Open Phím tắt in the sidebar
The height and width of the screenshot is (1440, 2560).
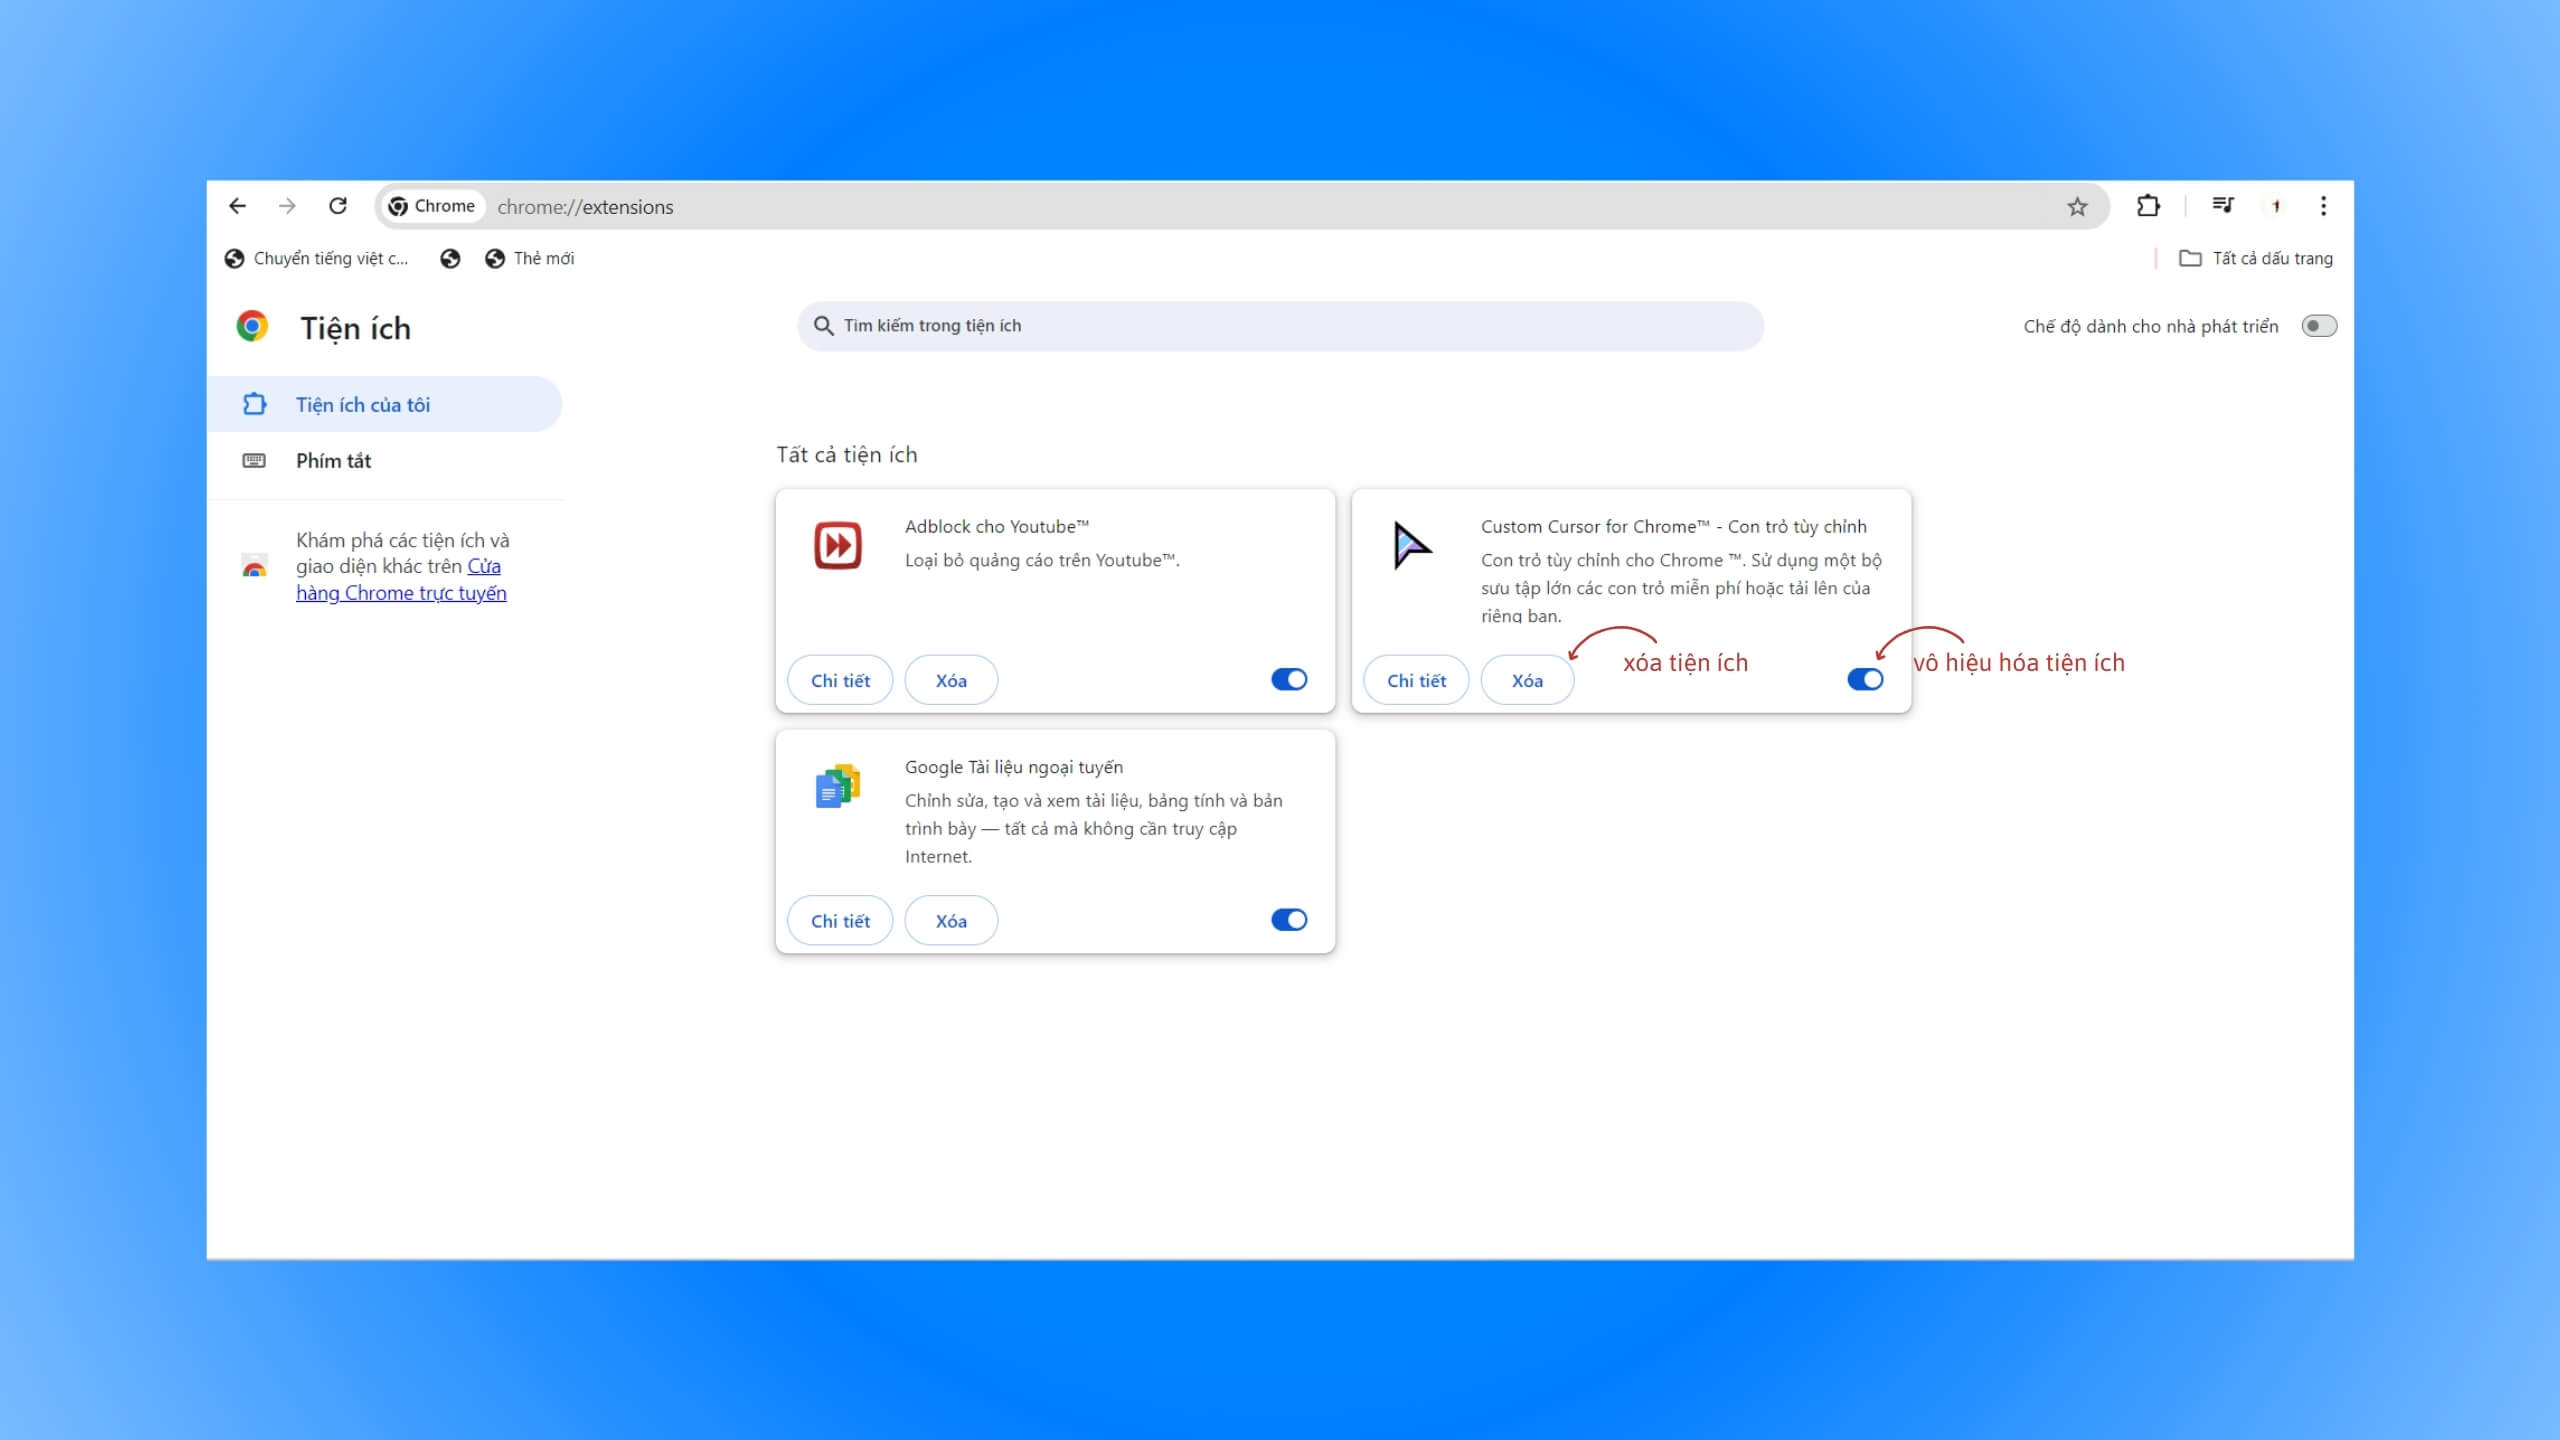click(384, 460)
